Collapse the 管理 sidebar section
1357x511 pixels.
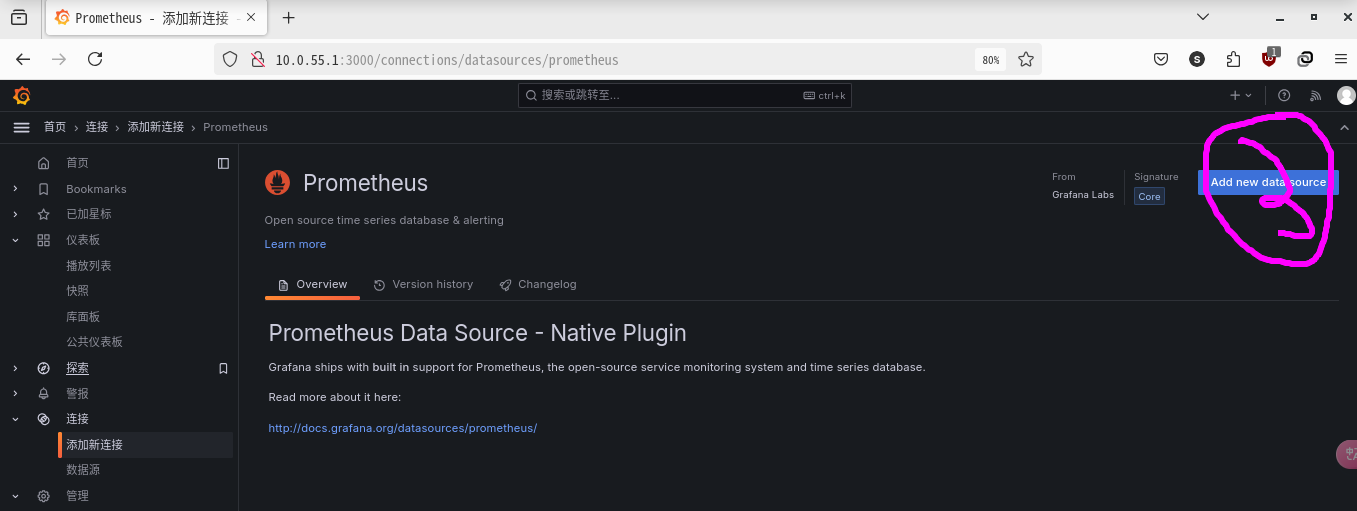[x=15, y=496]
